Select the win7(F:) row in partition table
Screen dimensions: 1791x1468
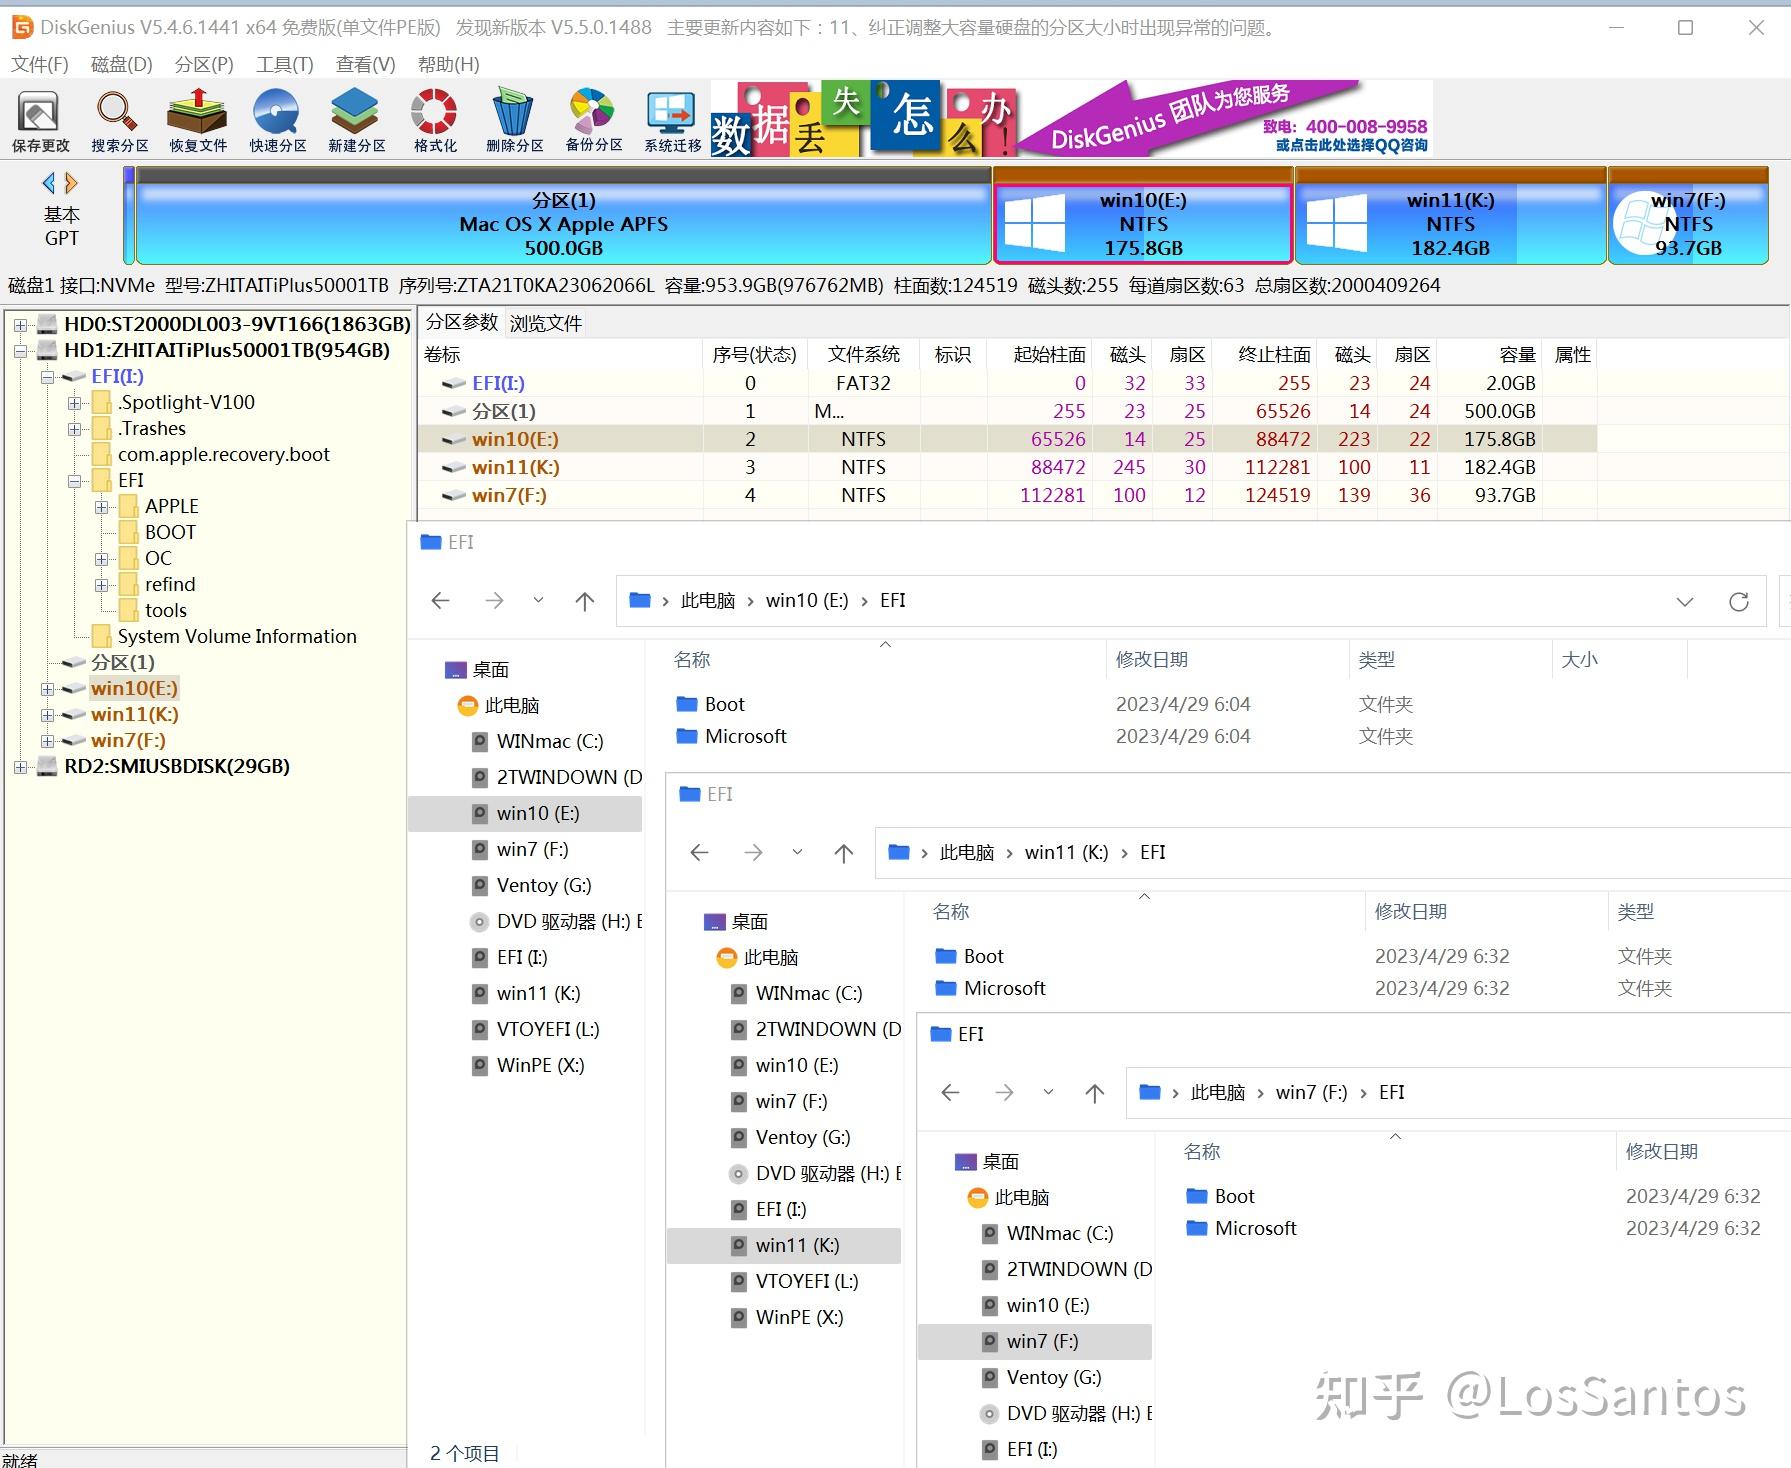(1007, 495)
